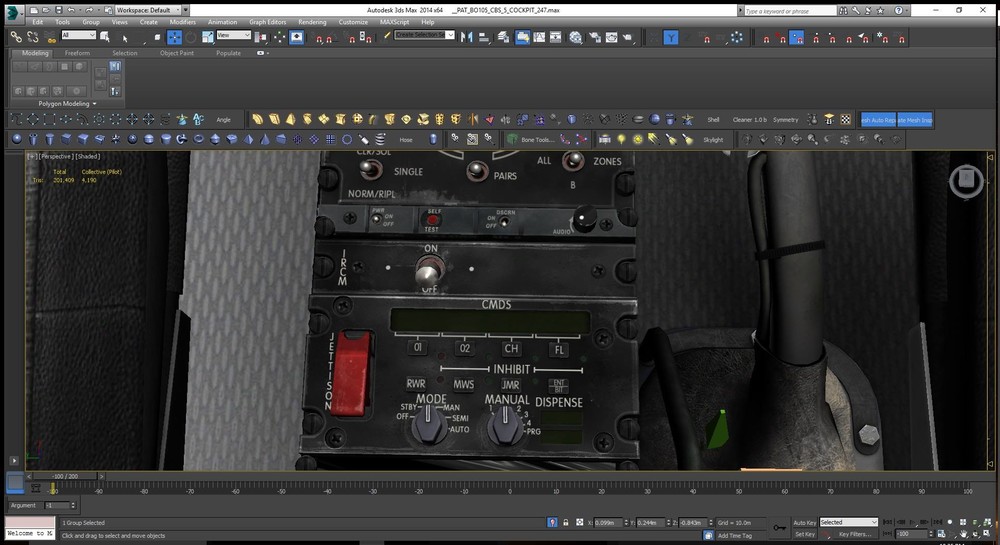The image size is (1000, 545).
Task: Expand the Polygon Modeling panel
Action: (67, 103)
